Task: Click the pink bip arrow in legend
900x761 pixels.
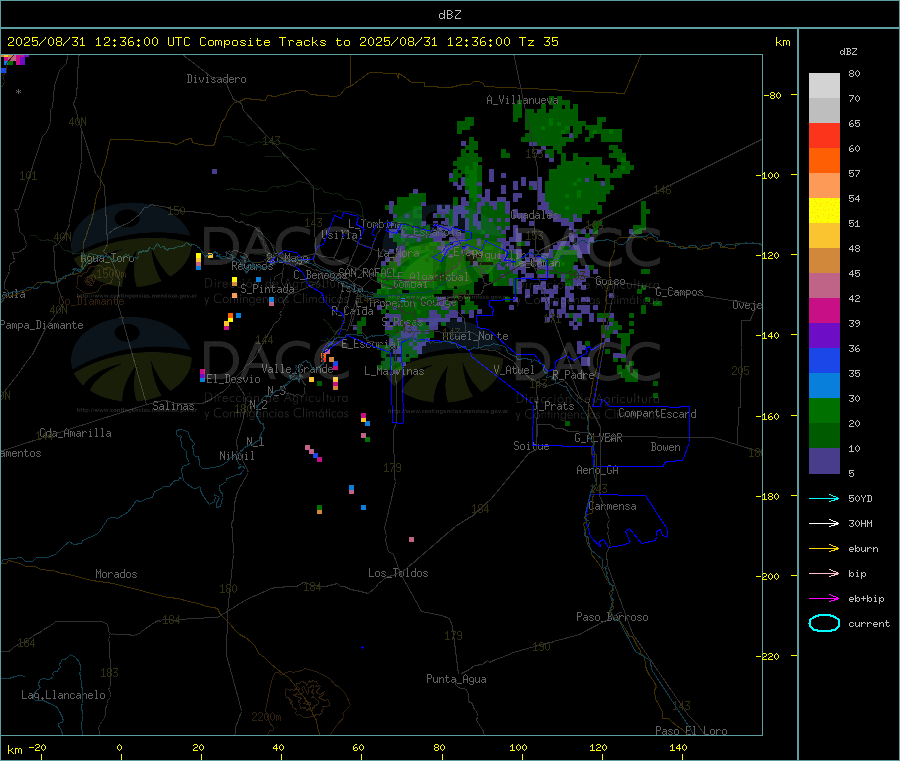Action: [x=824, y=573]
